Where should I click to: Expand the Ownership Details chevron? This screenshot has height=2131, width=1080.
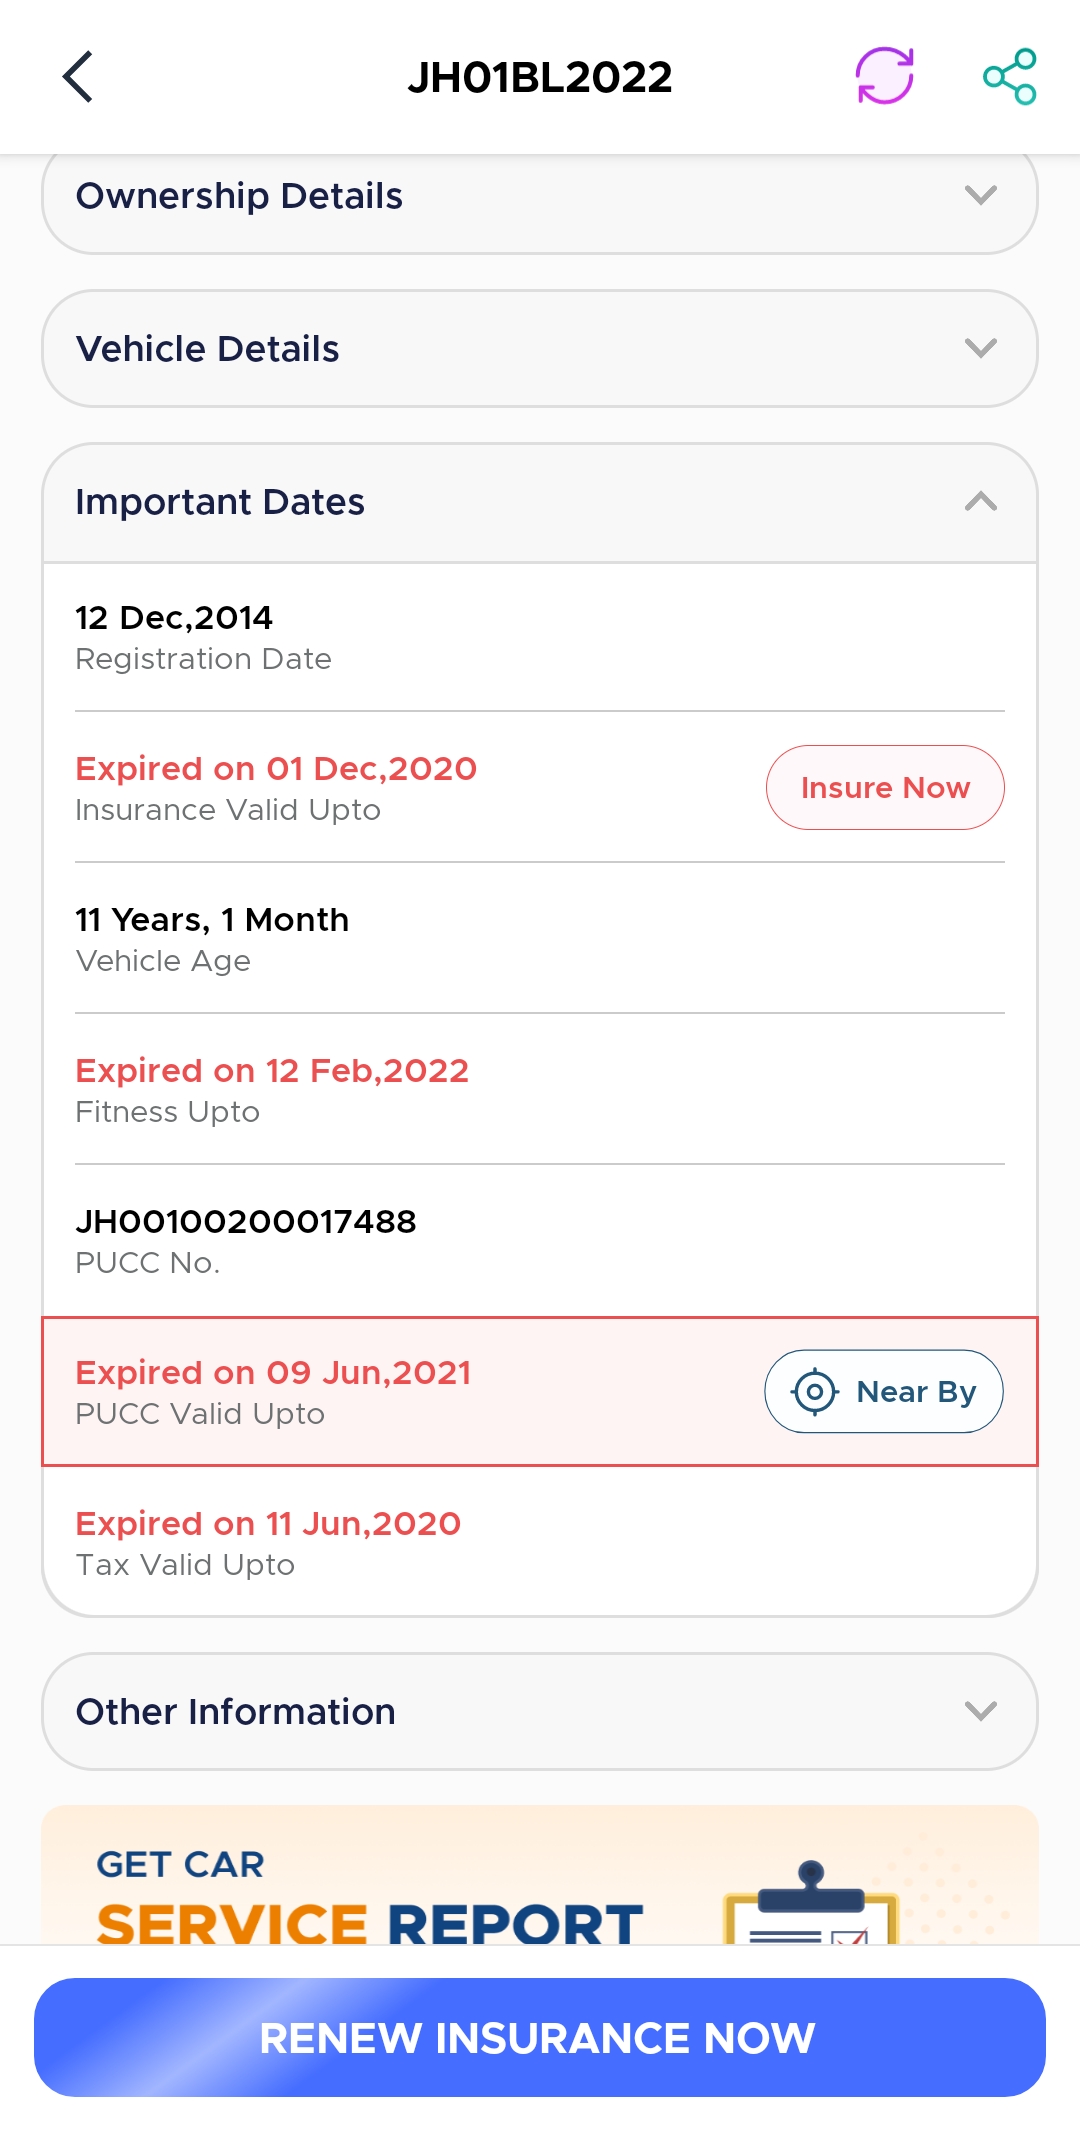tap(981, 195)
